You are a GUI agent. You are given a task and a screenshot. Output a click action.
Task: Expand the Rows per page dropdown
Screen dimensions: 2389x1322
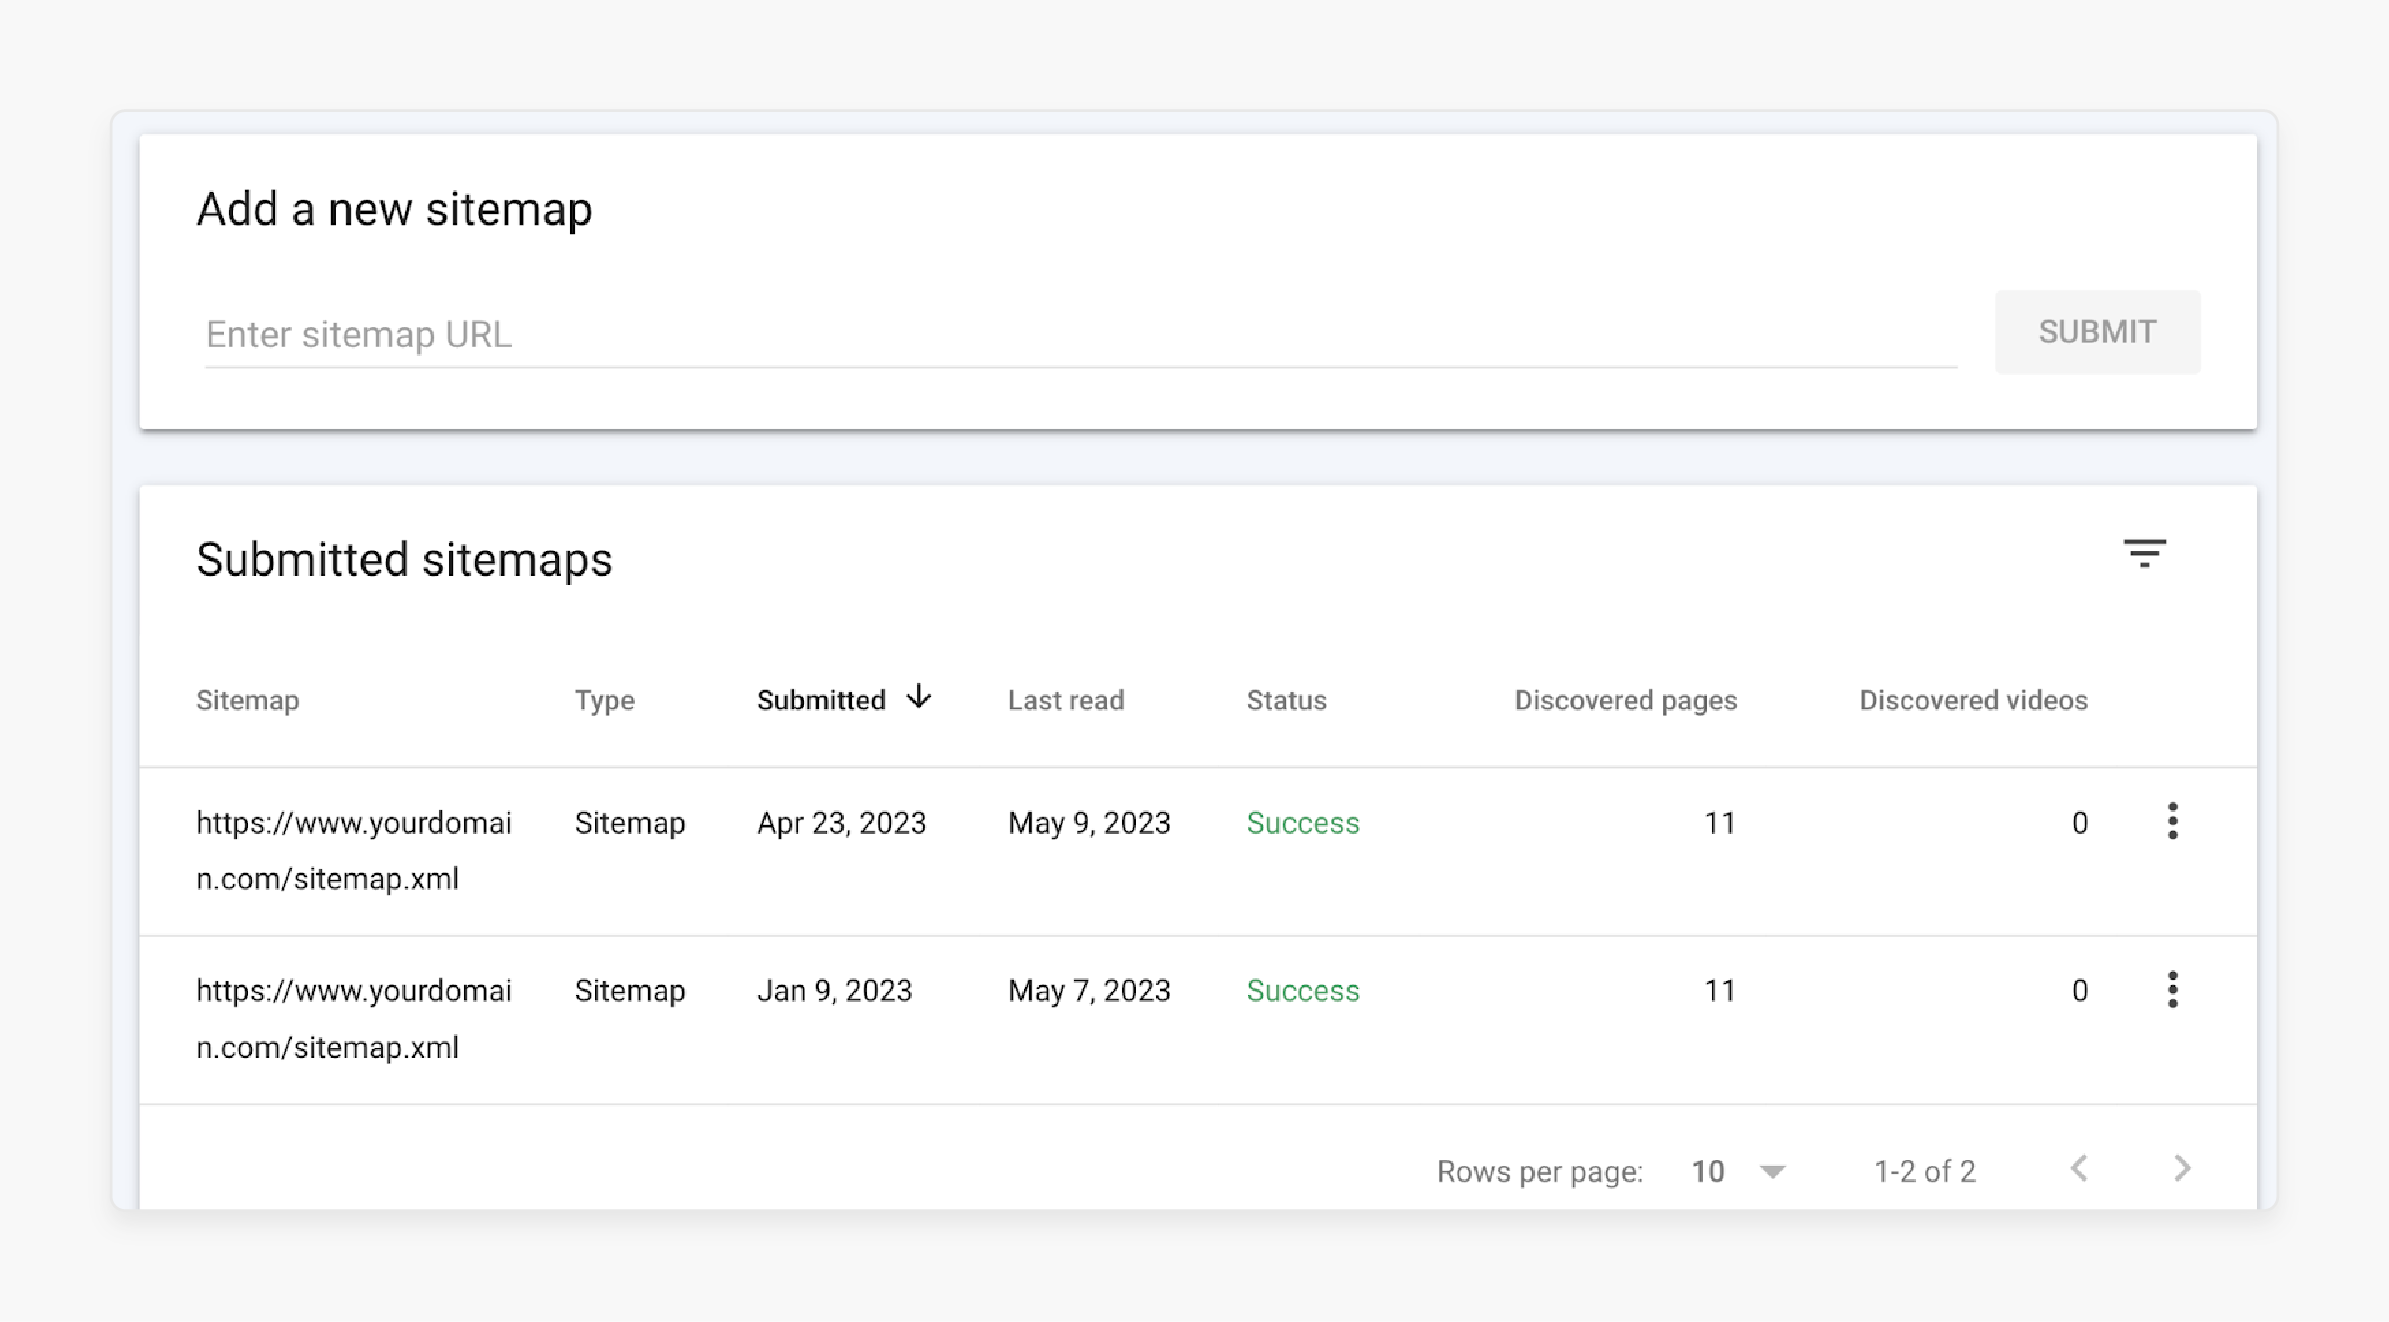point(1738,1171)
